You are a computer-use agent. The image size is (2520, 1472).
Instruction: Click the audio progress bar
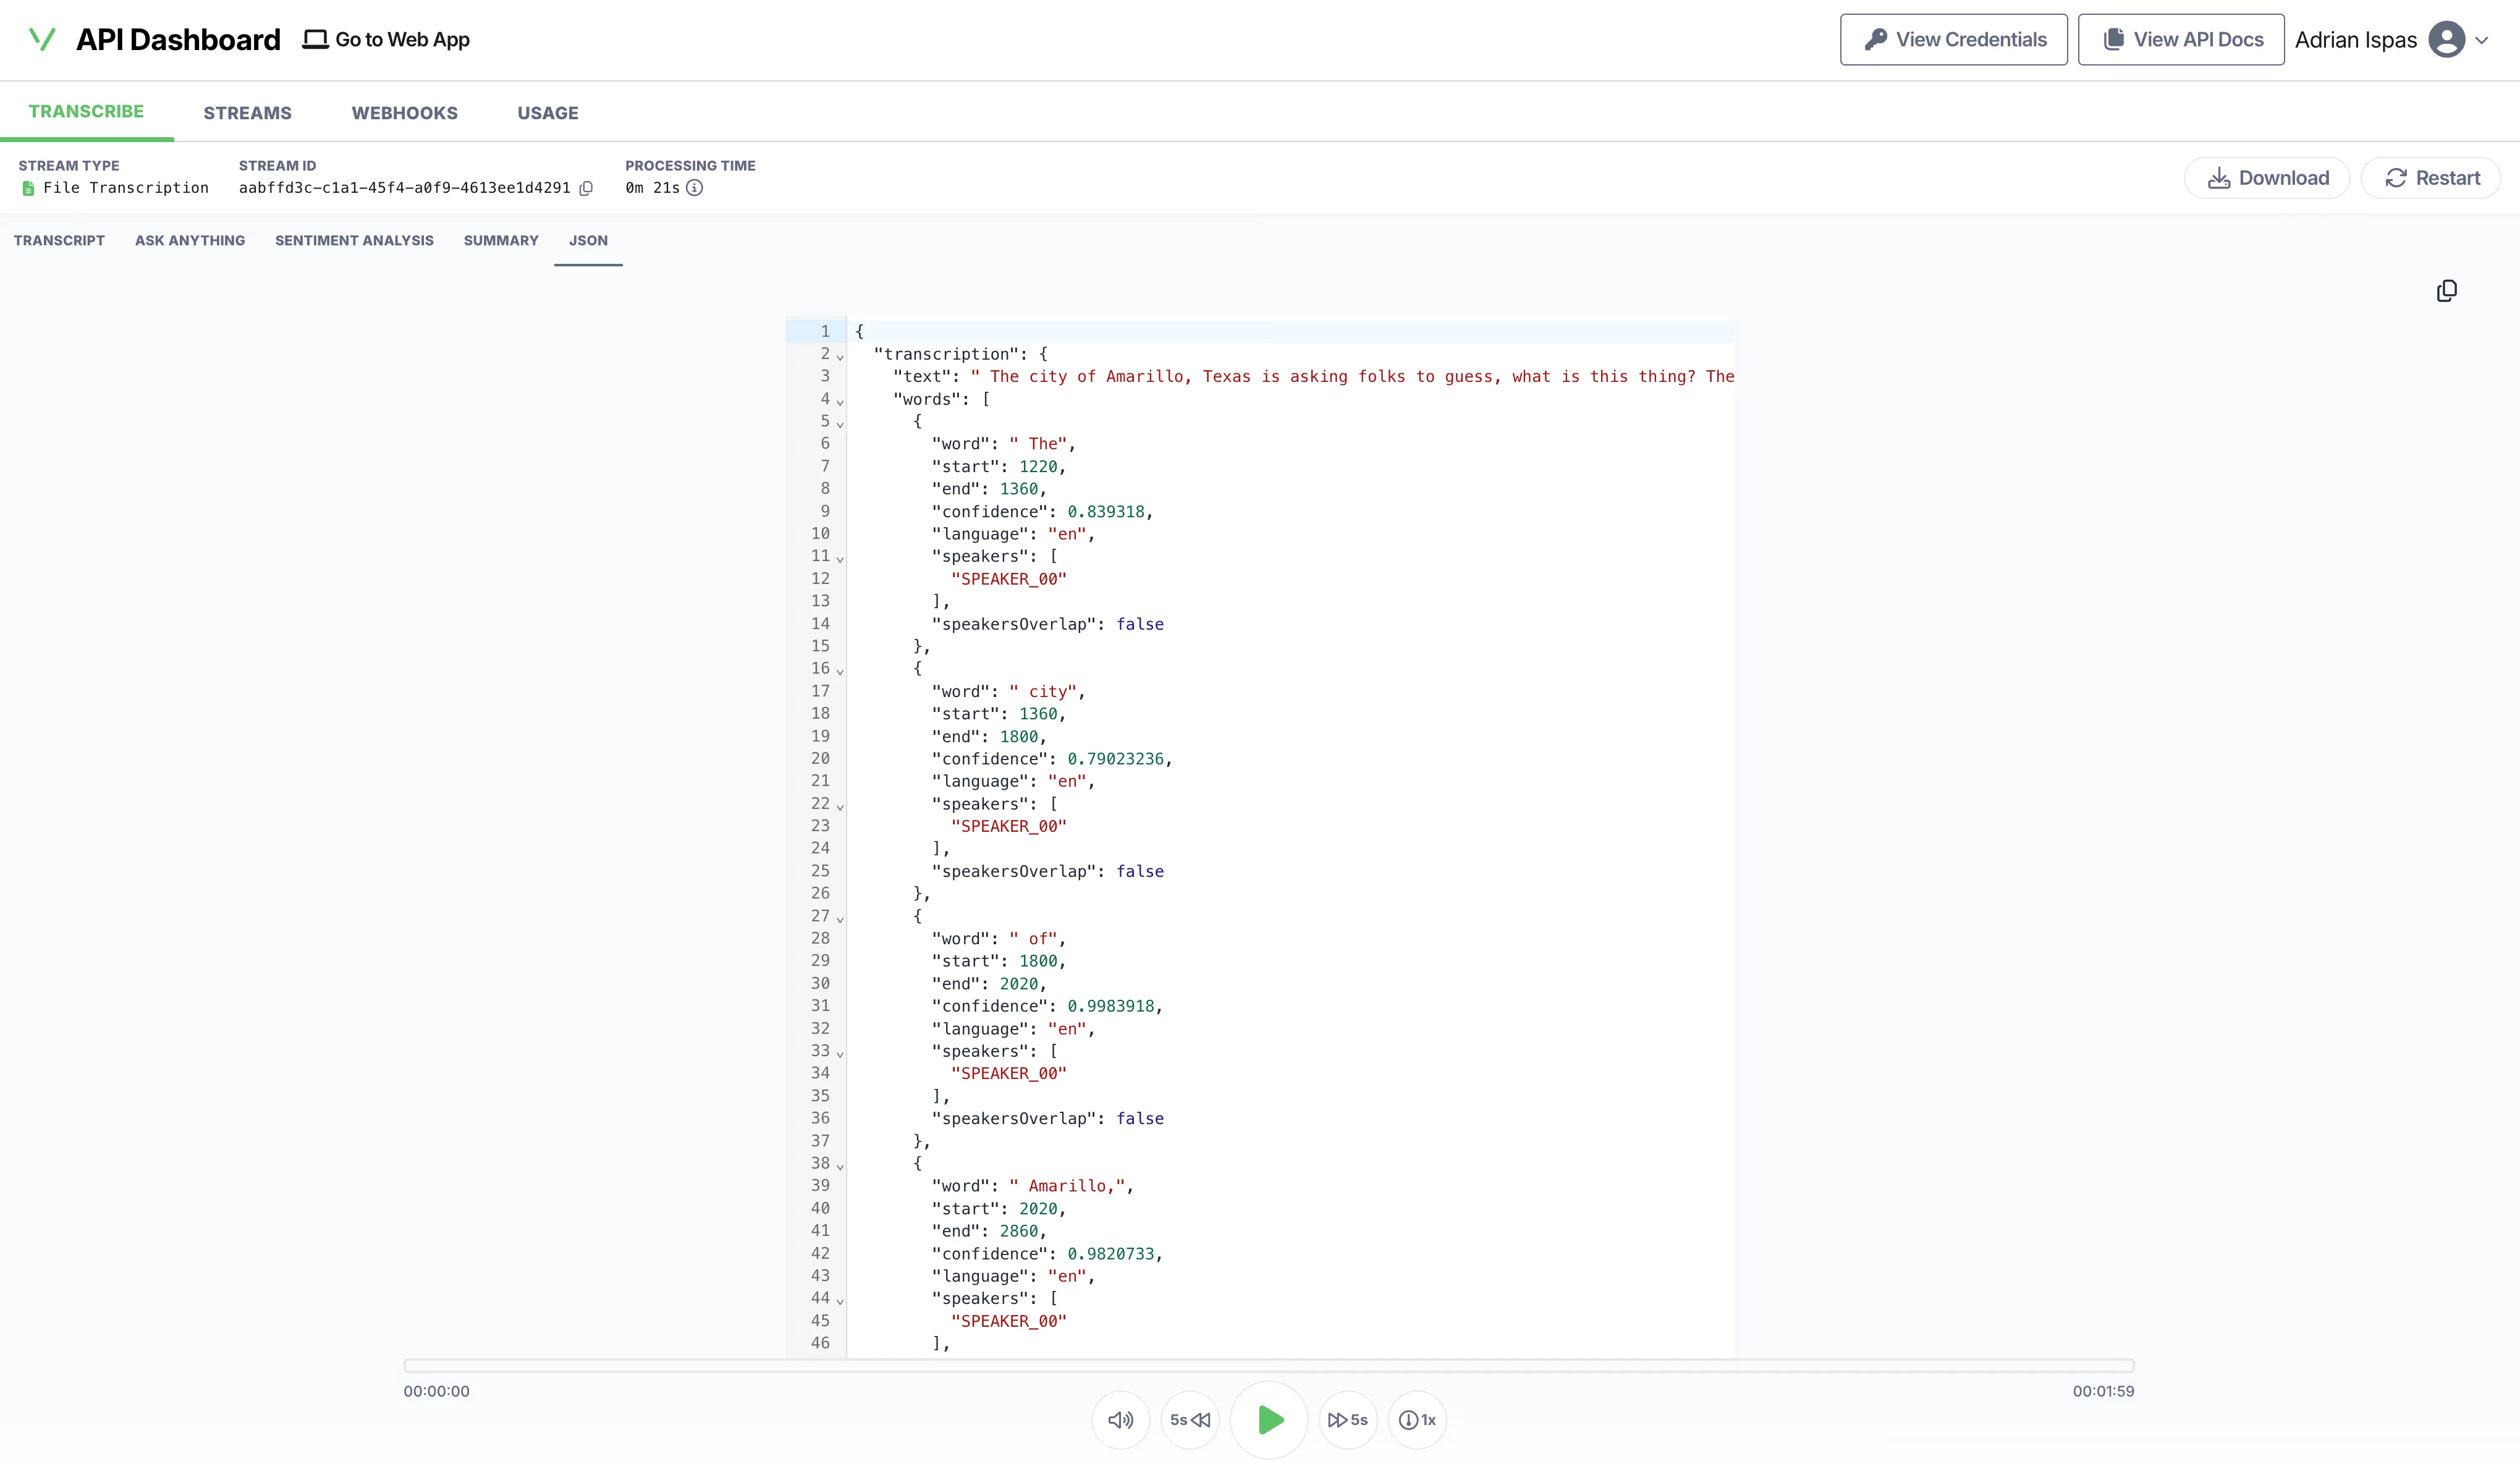(1268, 1365)
